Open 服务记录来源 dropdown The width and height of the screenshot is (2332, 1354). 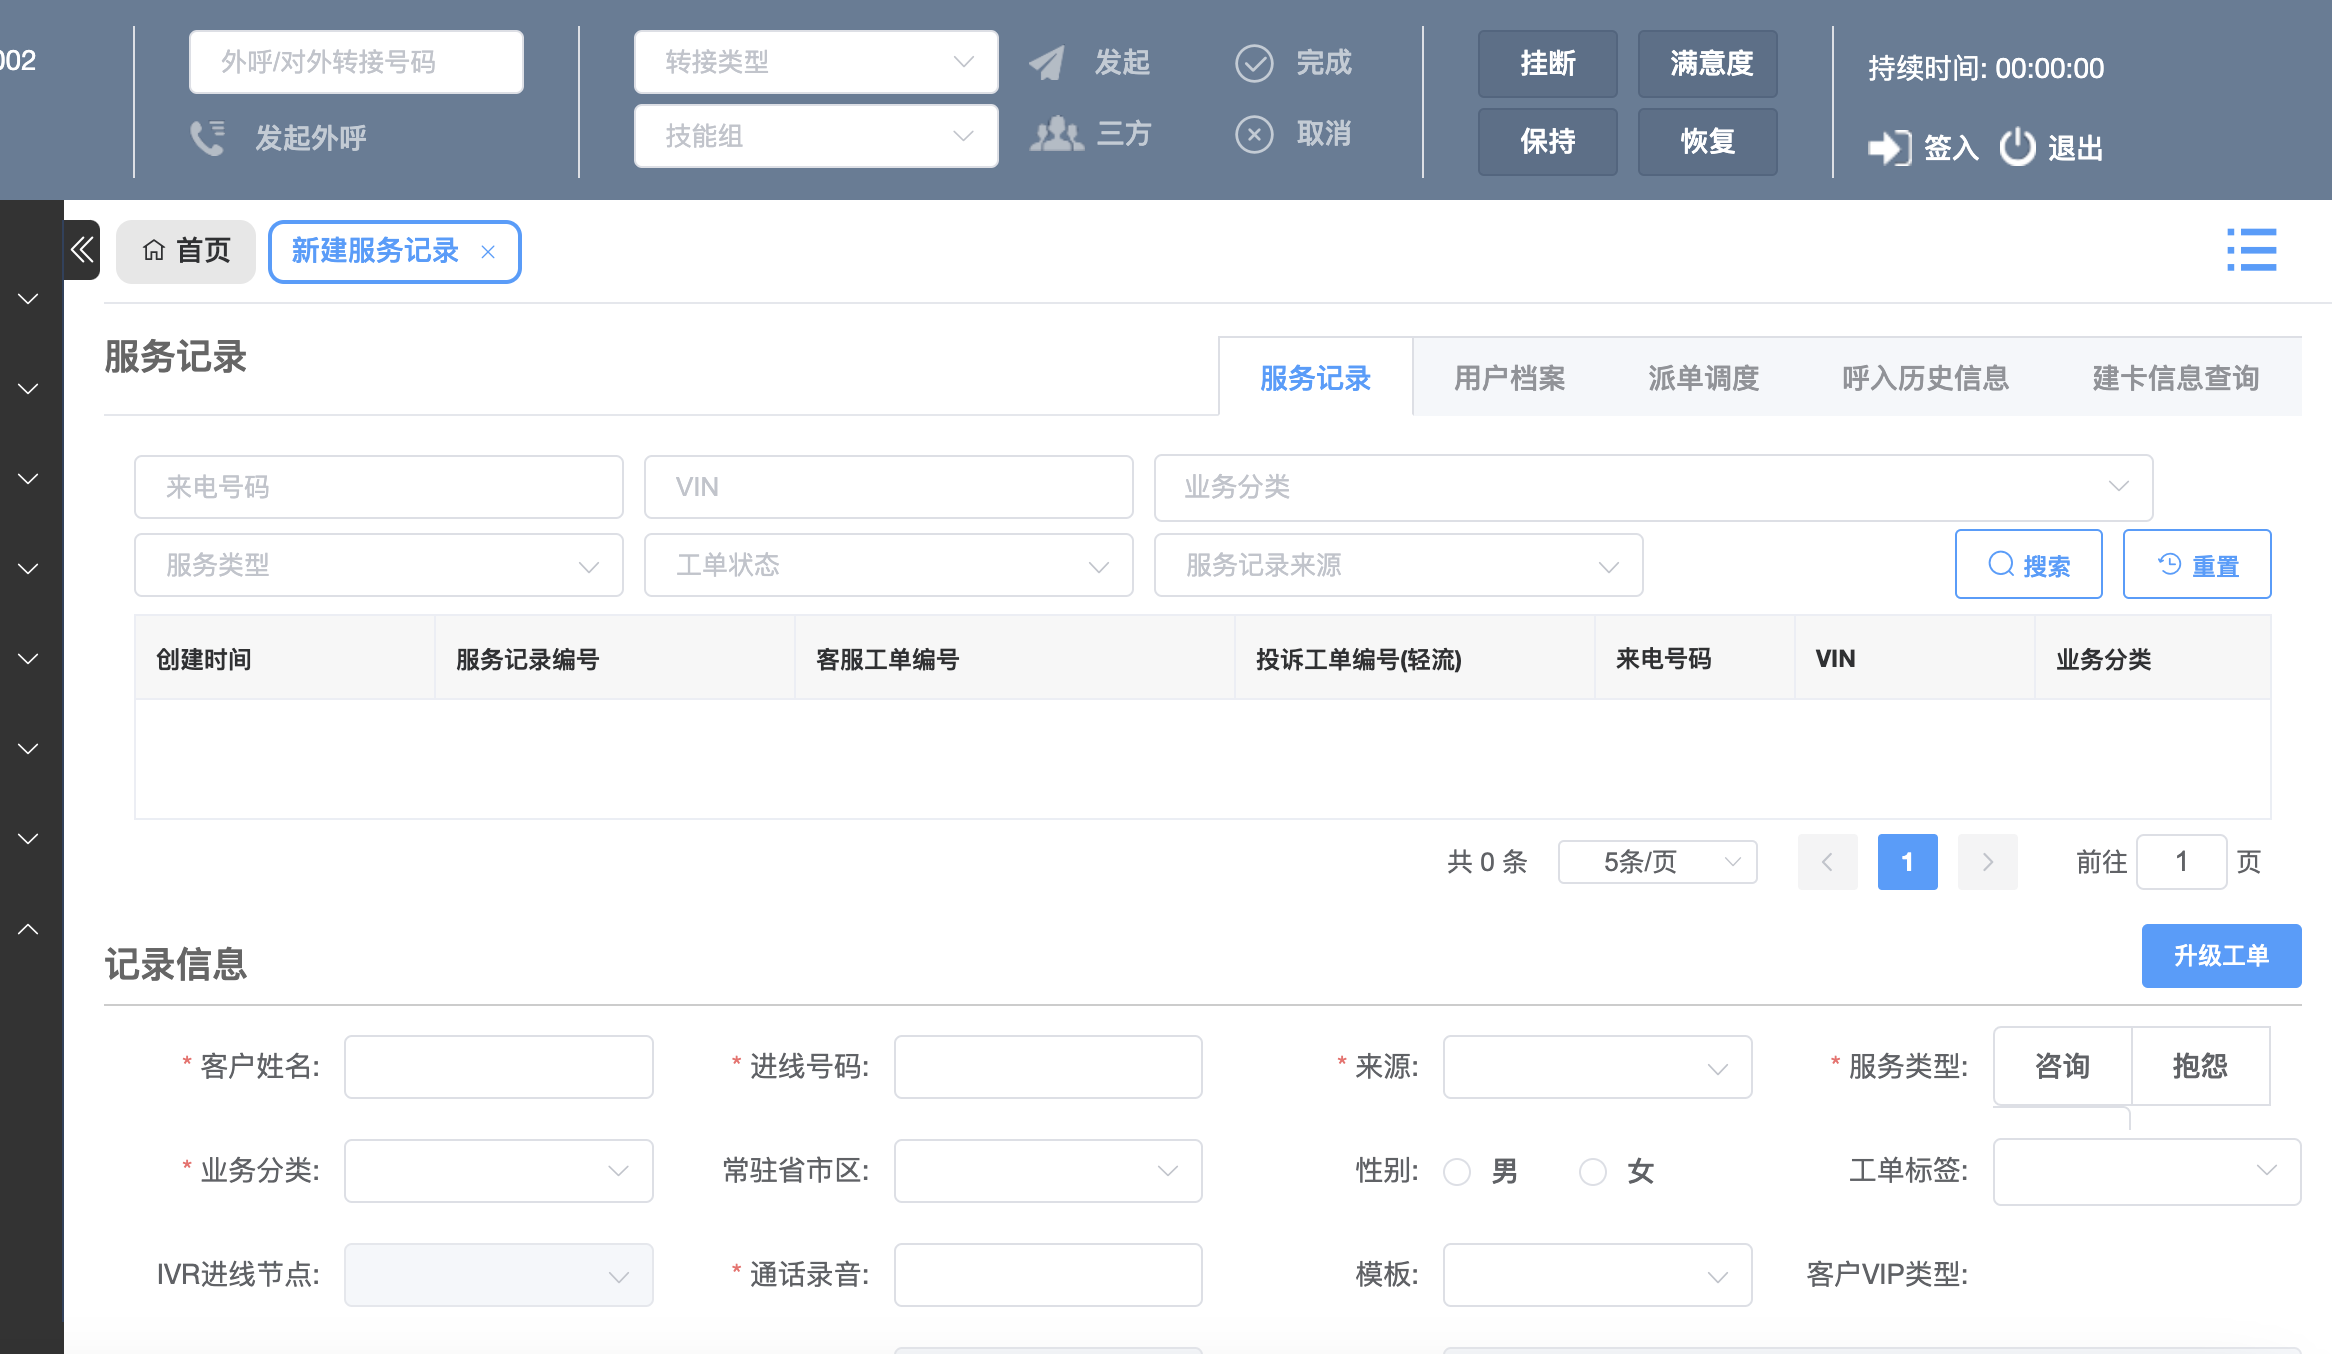click(1398, 565)
